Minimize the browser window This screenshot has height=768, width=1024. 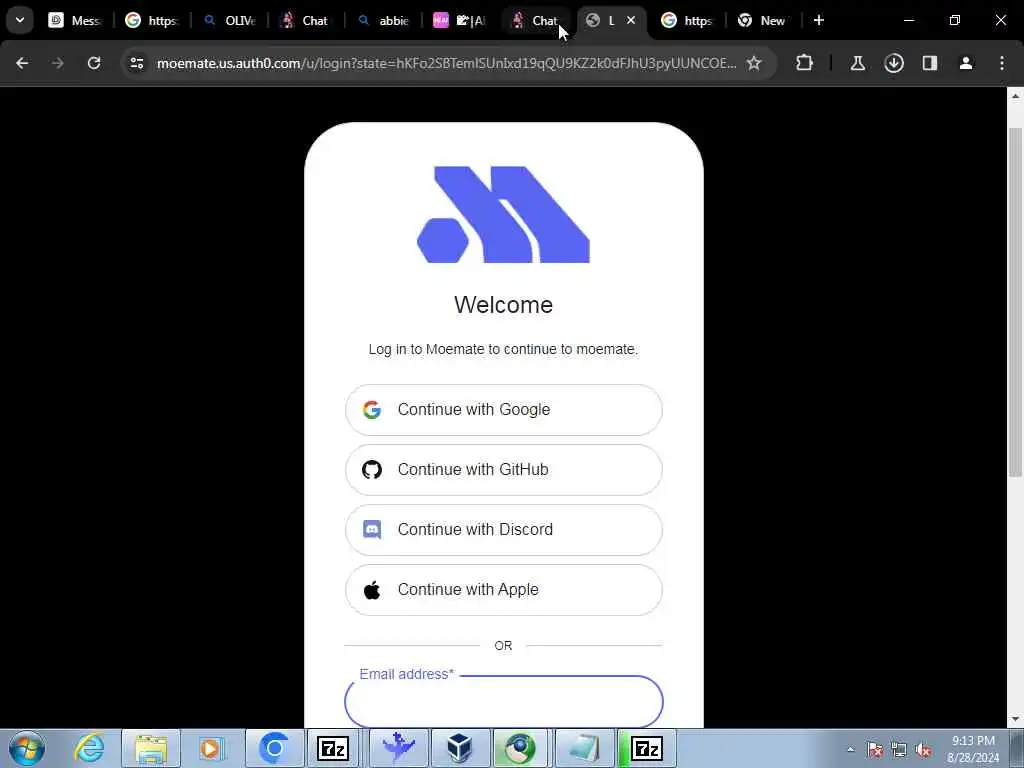[x=909, y=20]
